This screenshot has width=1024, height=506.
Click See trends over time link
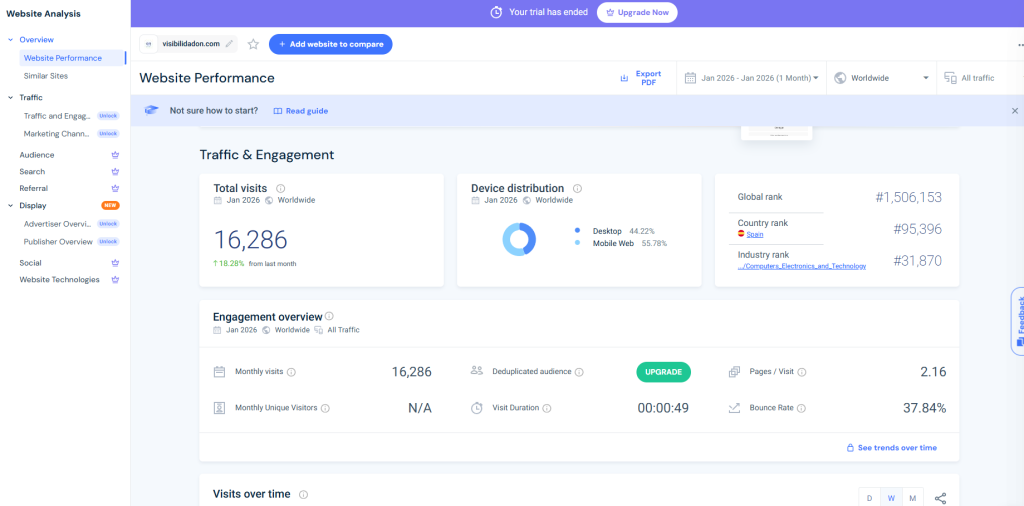coord(892,448)
